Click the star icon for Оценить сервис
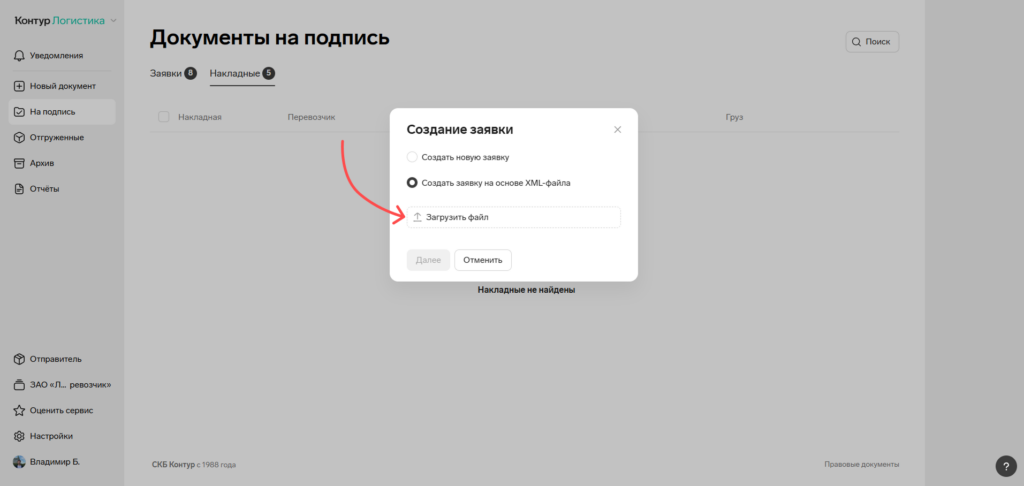1024x486 pixels. pyautogui.click(x=20, y=411)
